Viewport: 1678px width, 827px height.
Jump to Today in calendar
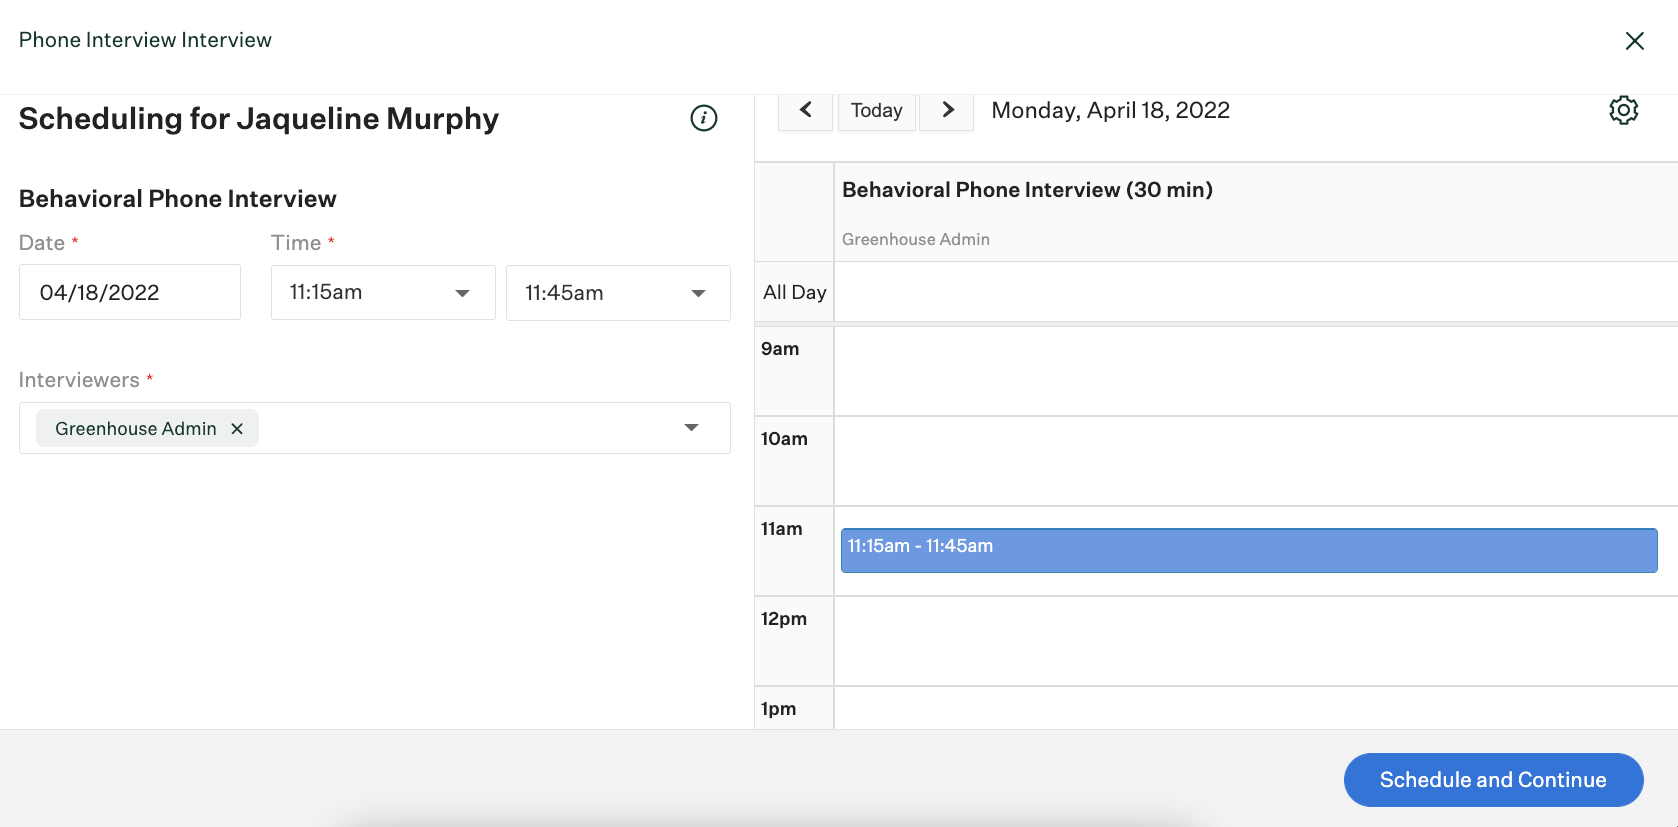876,110
